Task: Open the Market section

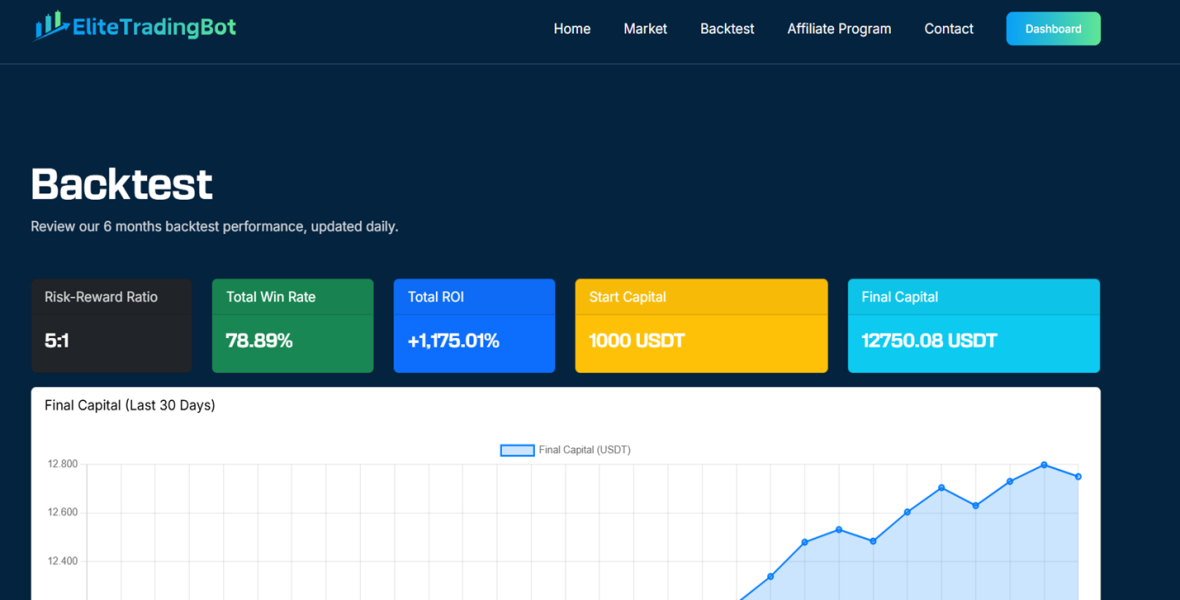Action: tap(645, 29)
